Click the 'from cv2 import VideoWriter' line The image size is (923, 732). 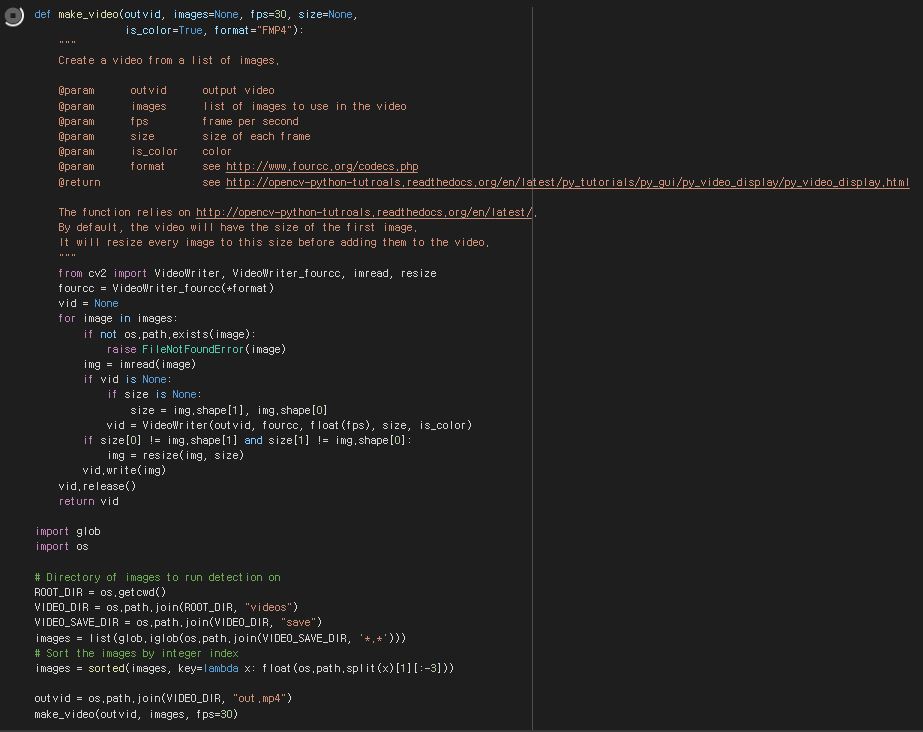click(x=247, y=273)
